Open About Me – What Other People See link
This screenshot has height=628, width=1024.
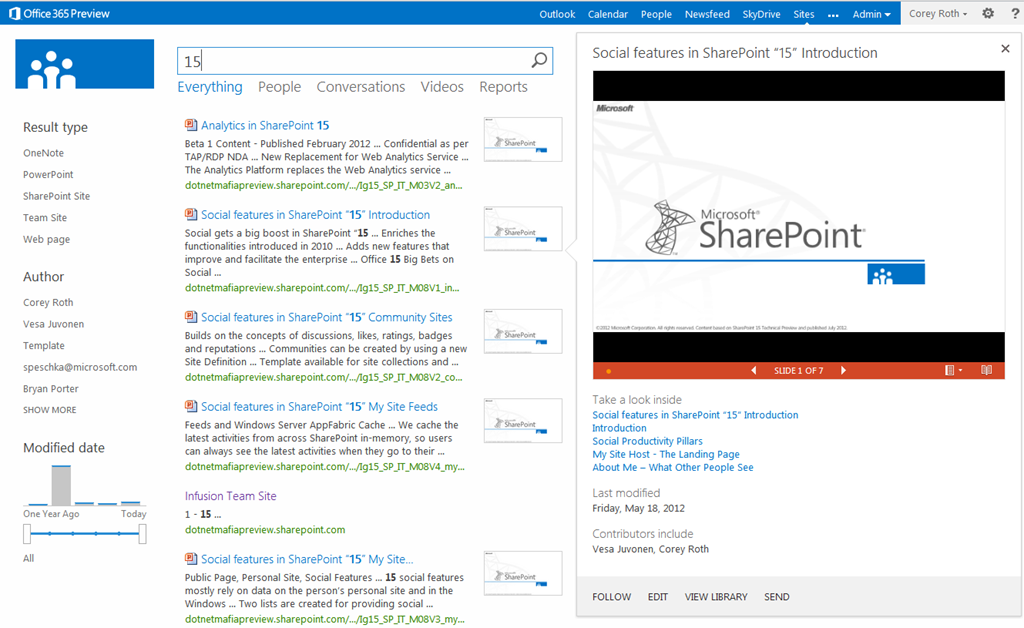pos(673,467)
